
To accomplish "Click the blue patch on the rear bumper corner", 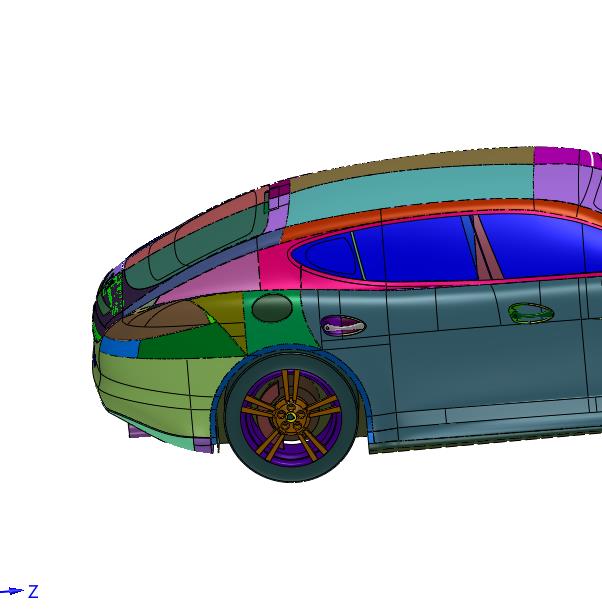I will (x=120, y=347).
